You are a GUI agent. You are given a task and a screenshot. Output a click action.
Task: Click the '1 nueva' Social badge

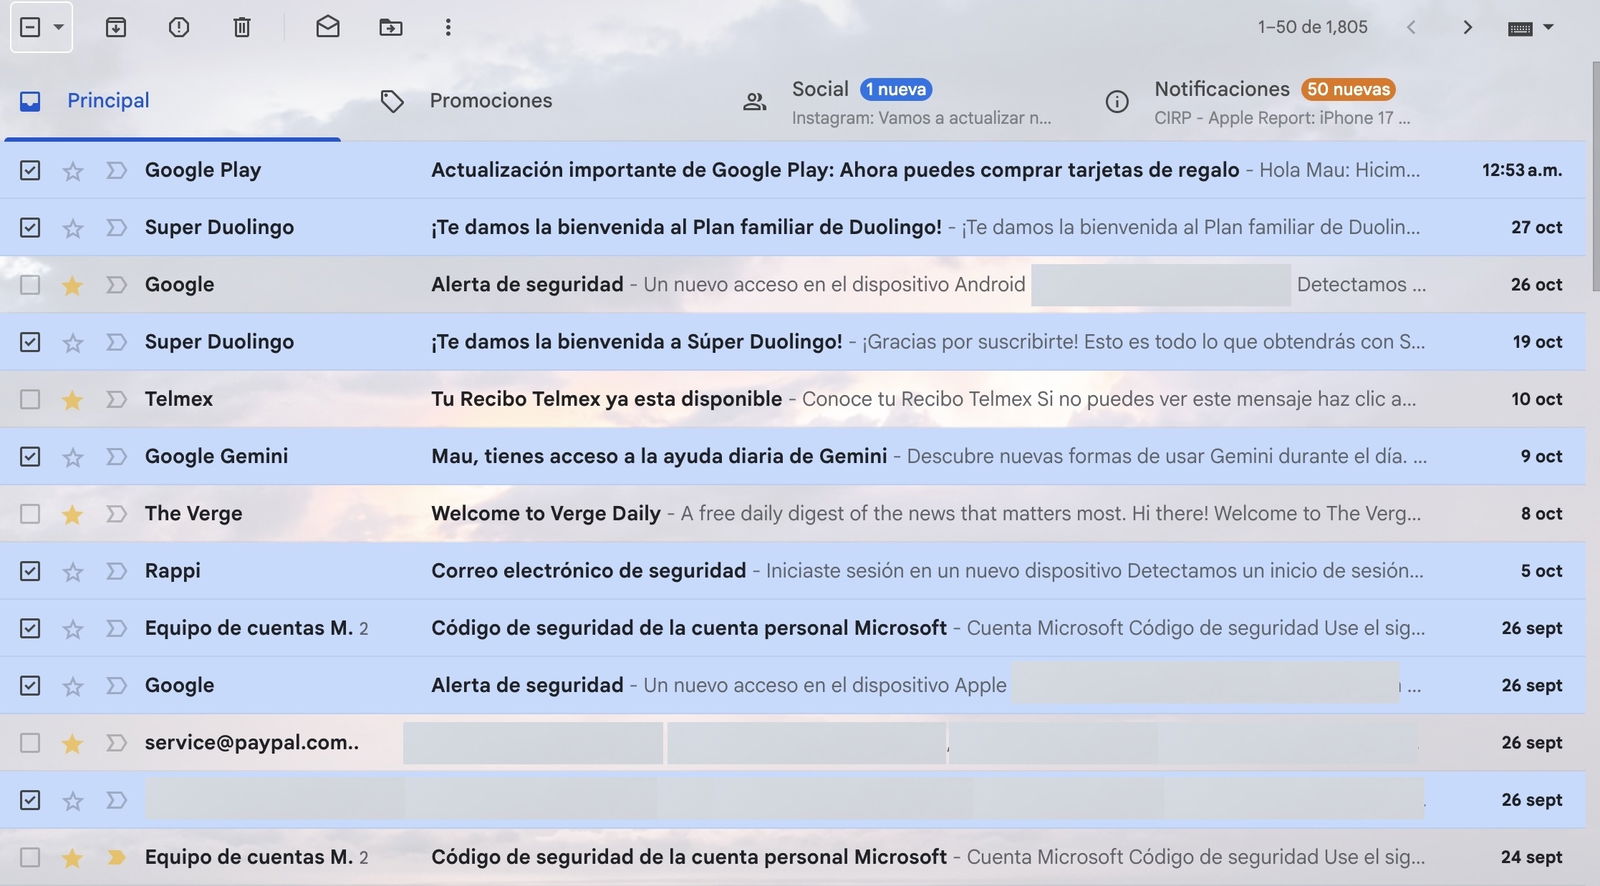coord(896,89)
